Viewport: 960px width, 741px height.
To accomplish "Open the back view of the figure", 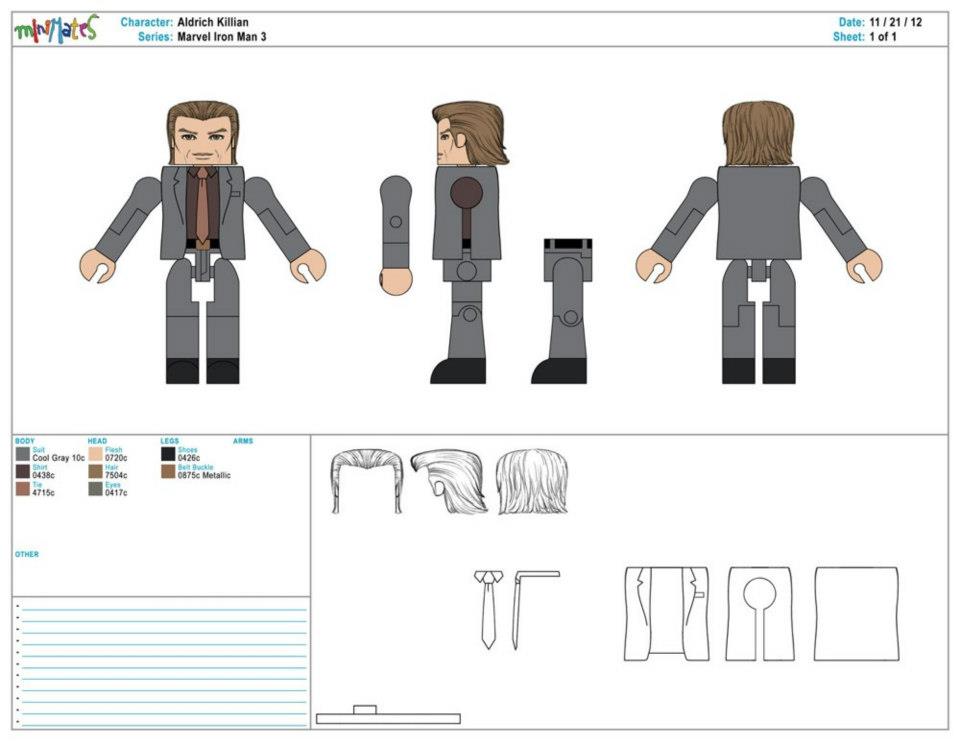I will 759,243.
